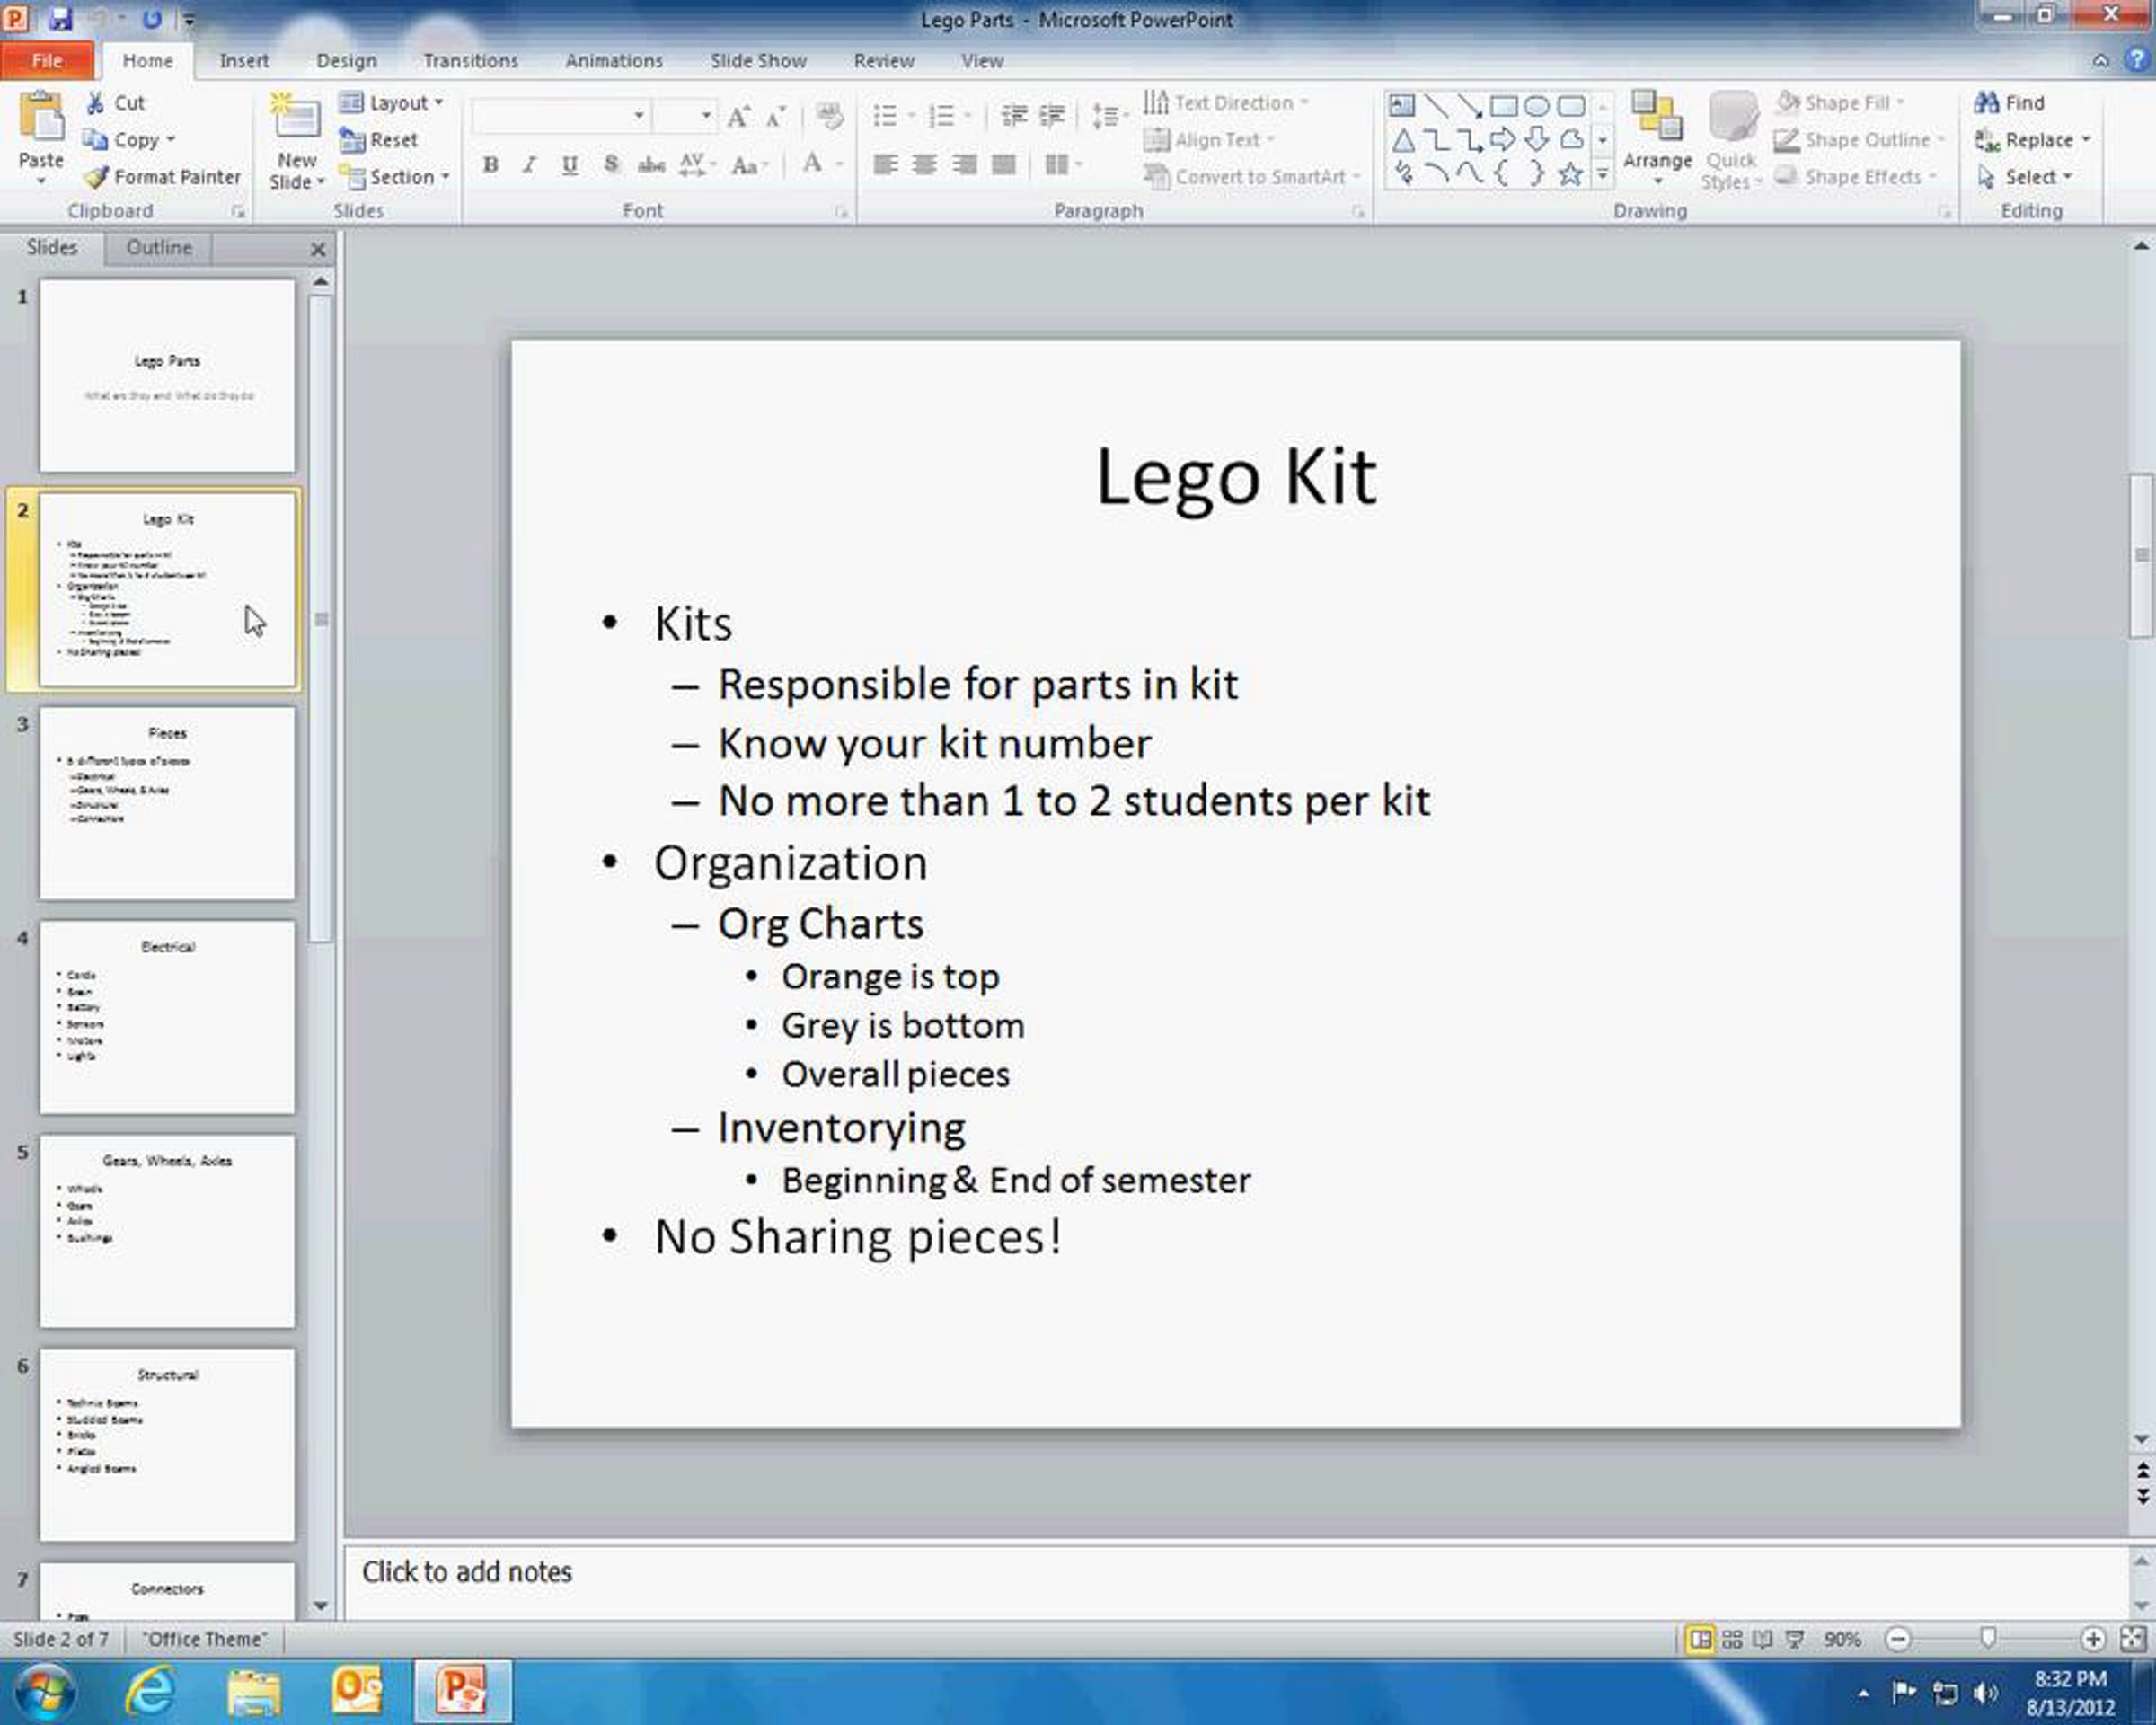Decrease font size with the shrink-font icon
Screen dimensions: 2156x1725
tap(776, 116)
